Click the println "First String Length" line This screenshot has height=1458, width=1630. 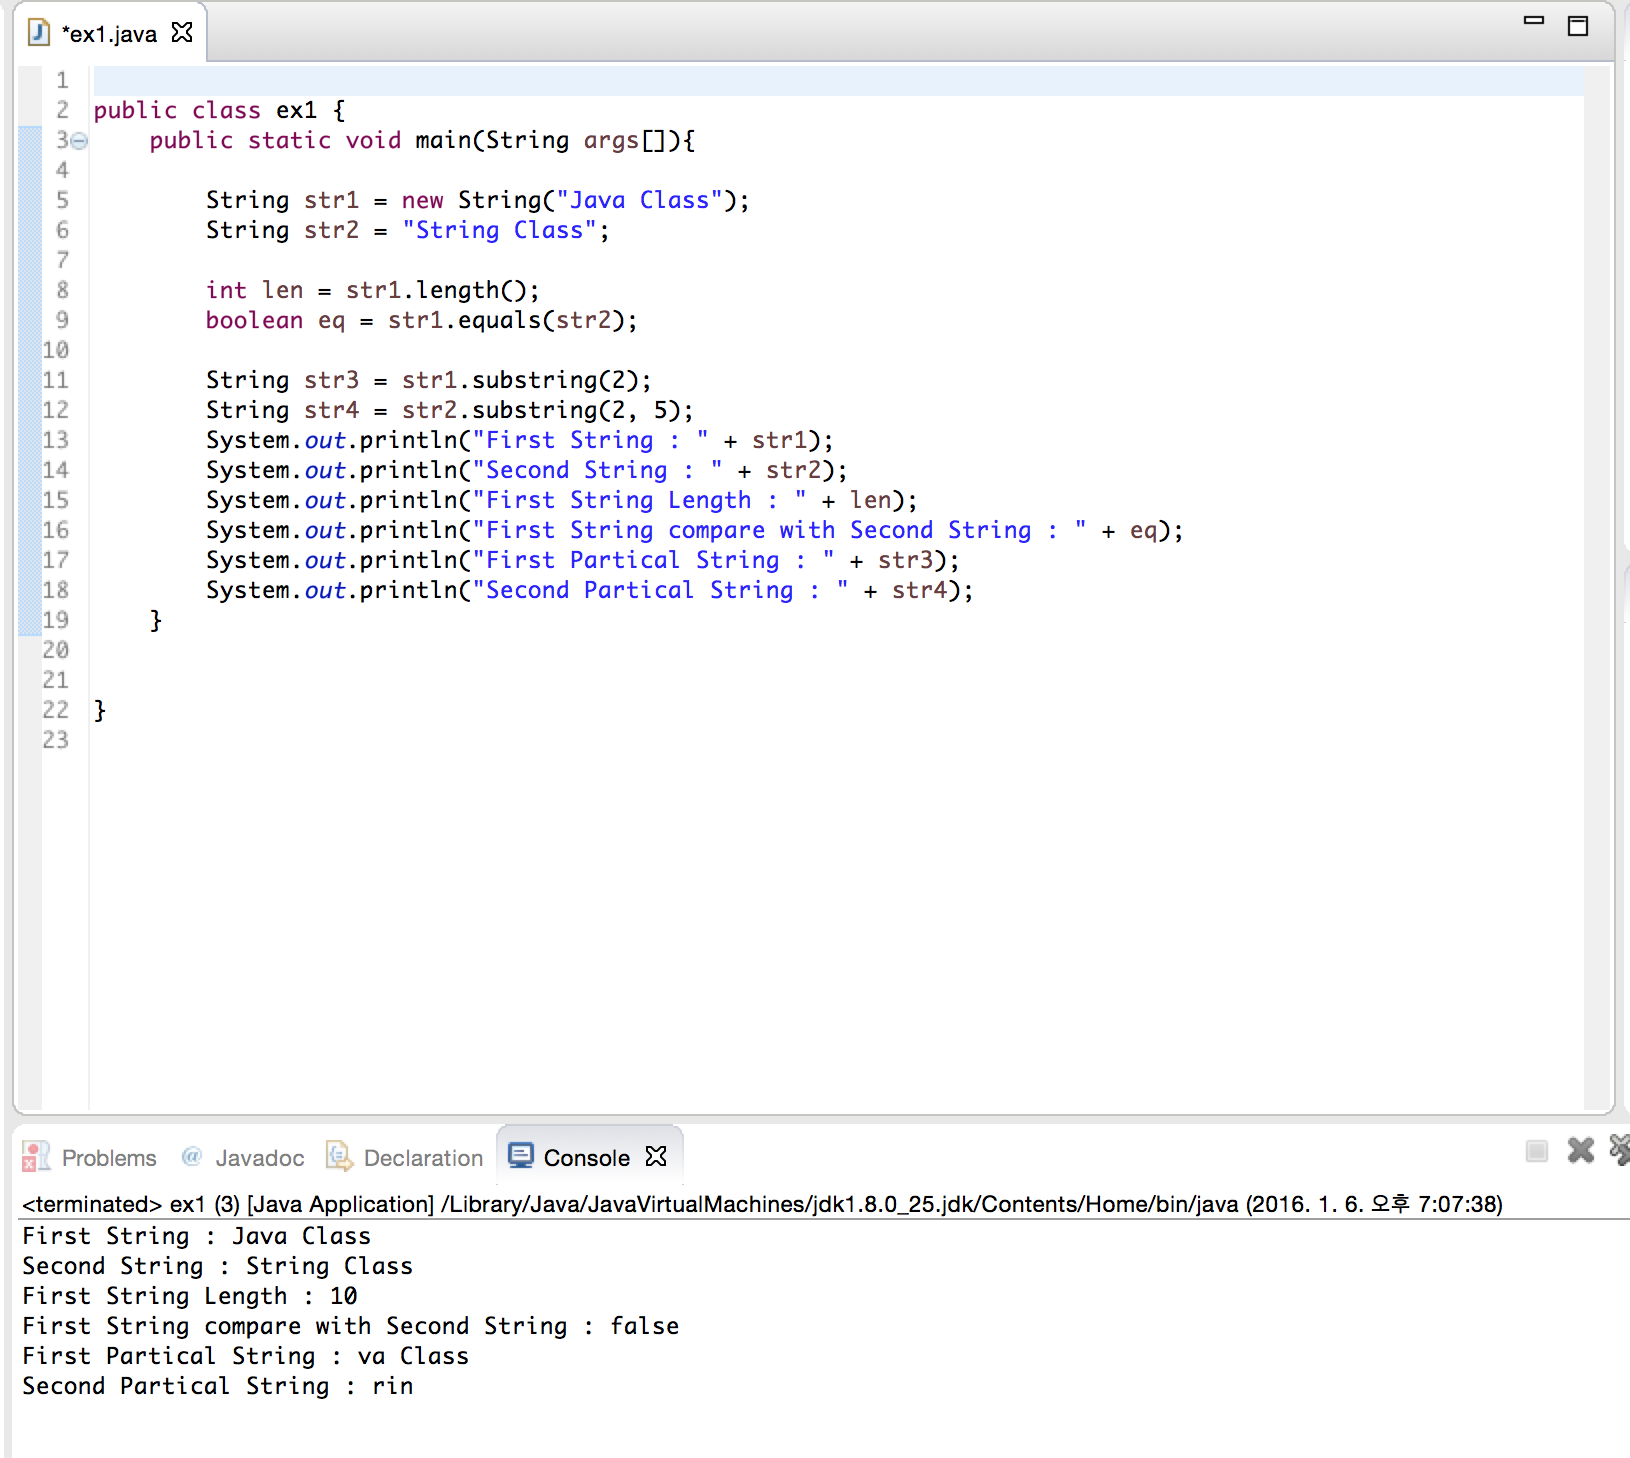click(x=562, y=501)
